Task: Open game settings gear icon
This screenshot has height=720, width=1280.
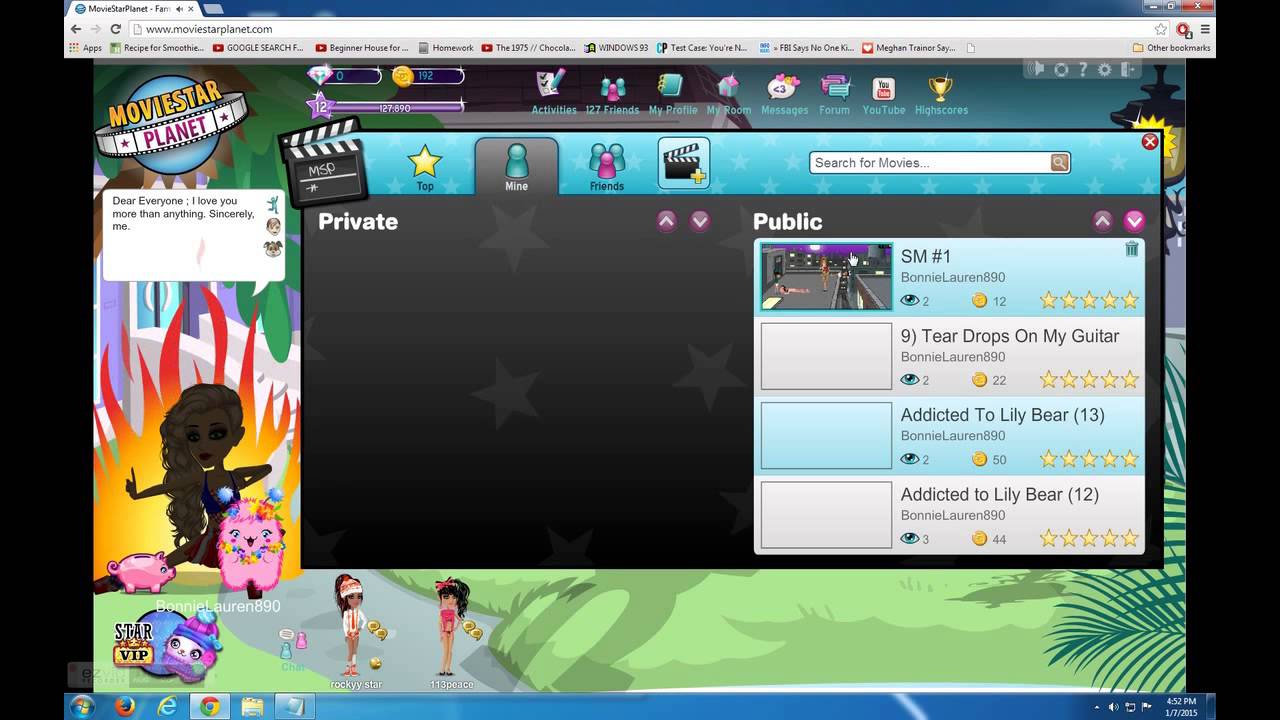Action: 1105,69
